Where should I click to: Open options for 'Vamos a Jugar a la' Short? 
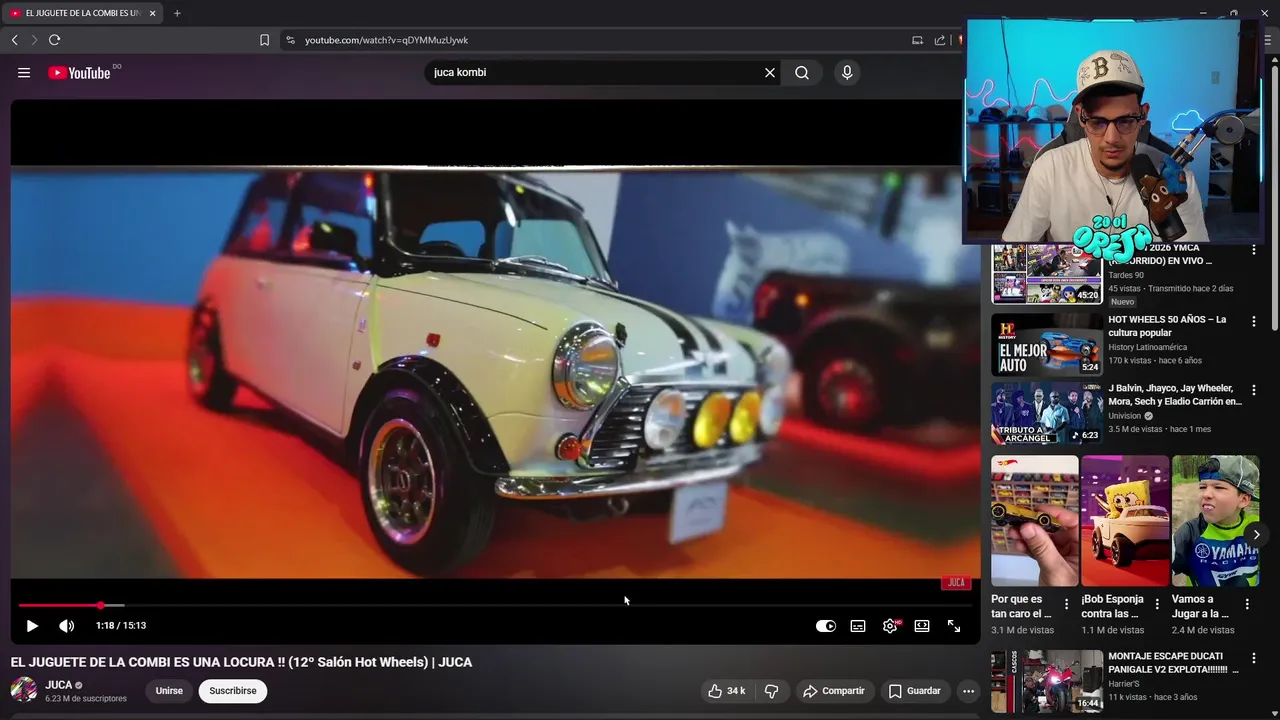pos(1247,604)
